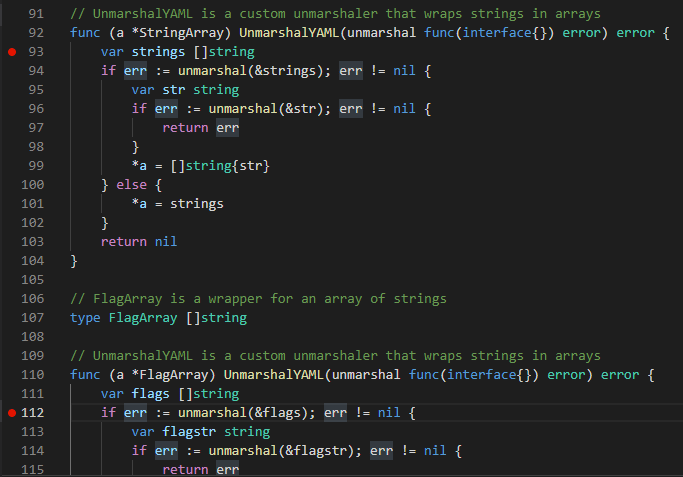Place cursor on 'var str string' line 95
Image resolution: width=683 pixels, height=477 pixels.
184,90
